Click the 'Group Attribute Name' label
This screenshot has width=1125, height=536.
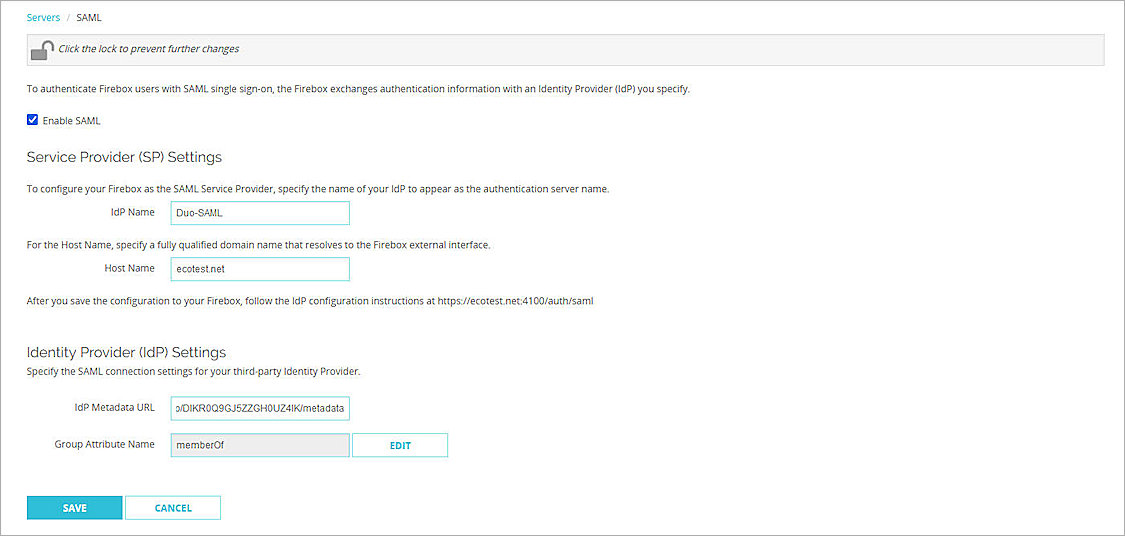(x=104, y=444)
